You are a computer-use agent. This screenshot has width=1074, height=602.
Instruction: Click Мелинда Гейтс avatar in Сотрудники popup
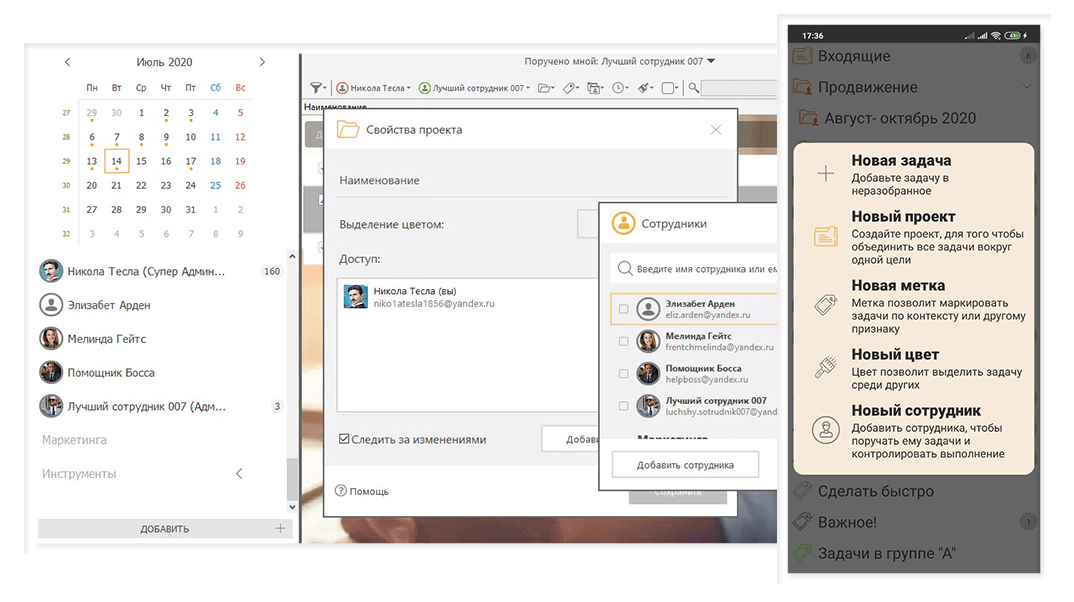pos(648,341)
